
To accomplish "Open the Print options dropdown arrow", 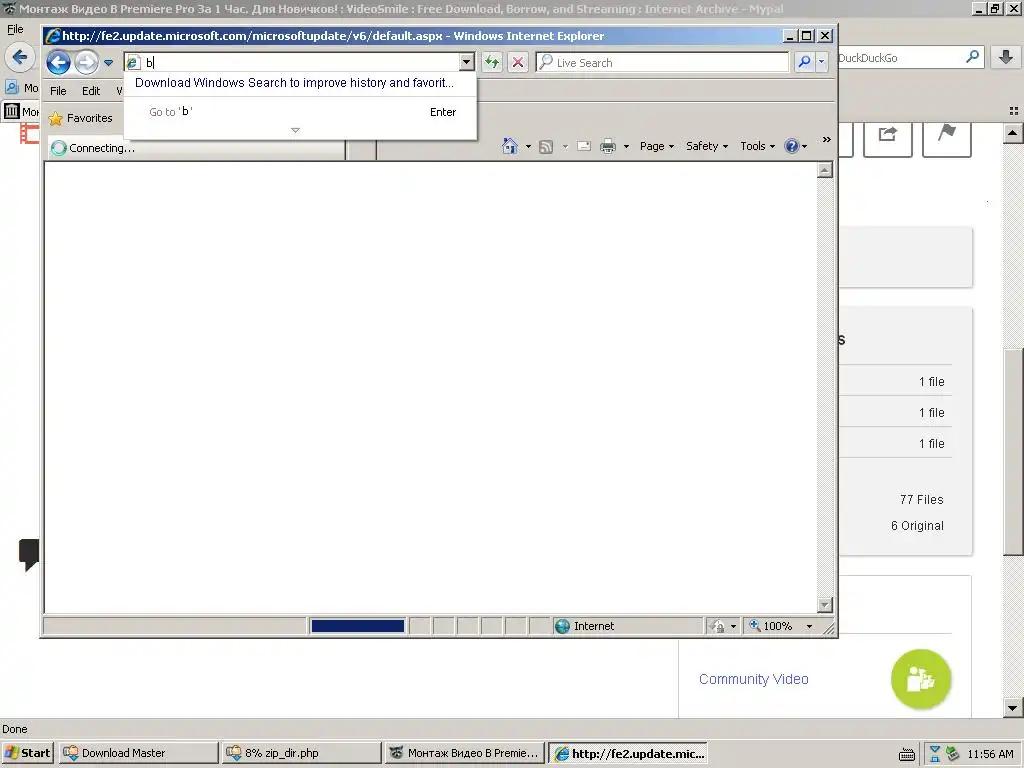I will click(626, 146).
